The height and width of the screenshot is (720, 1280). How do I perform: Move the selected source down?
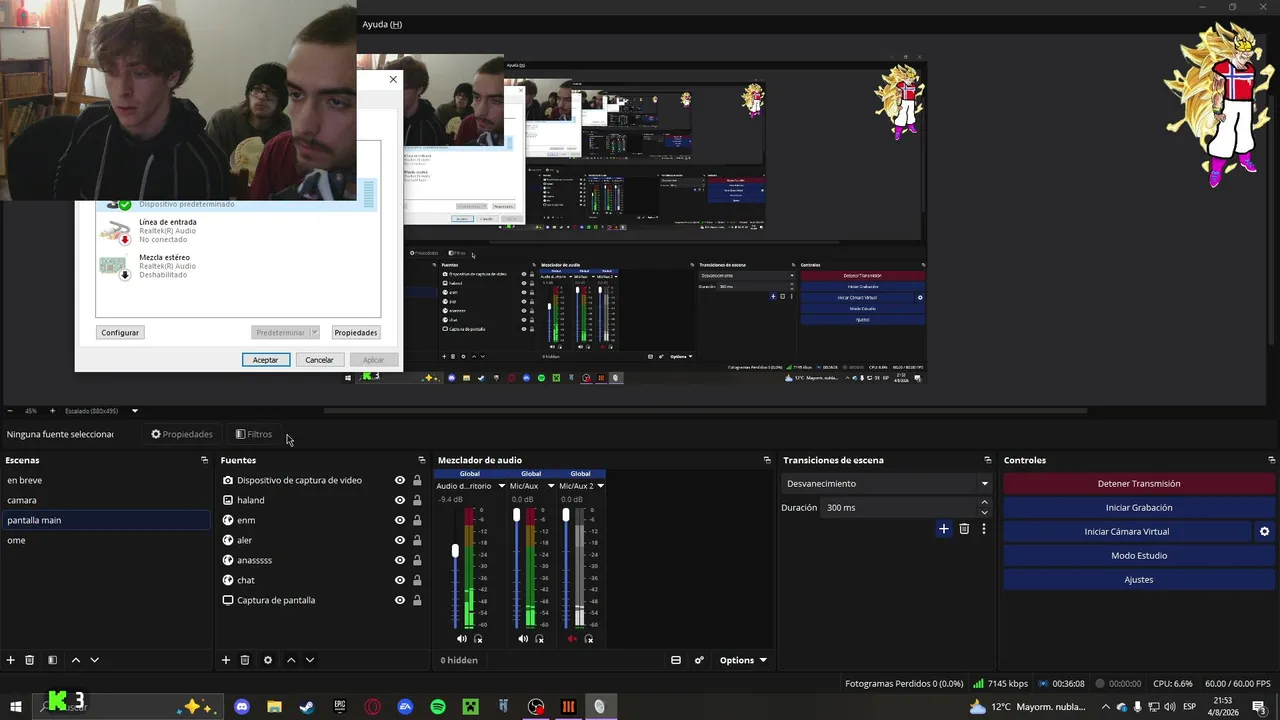pos(310,660)
